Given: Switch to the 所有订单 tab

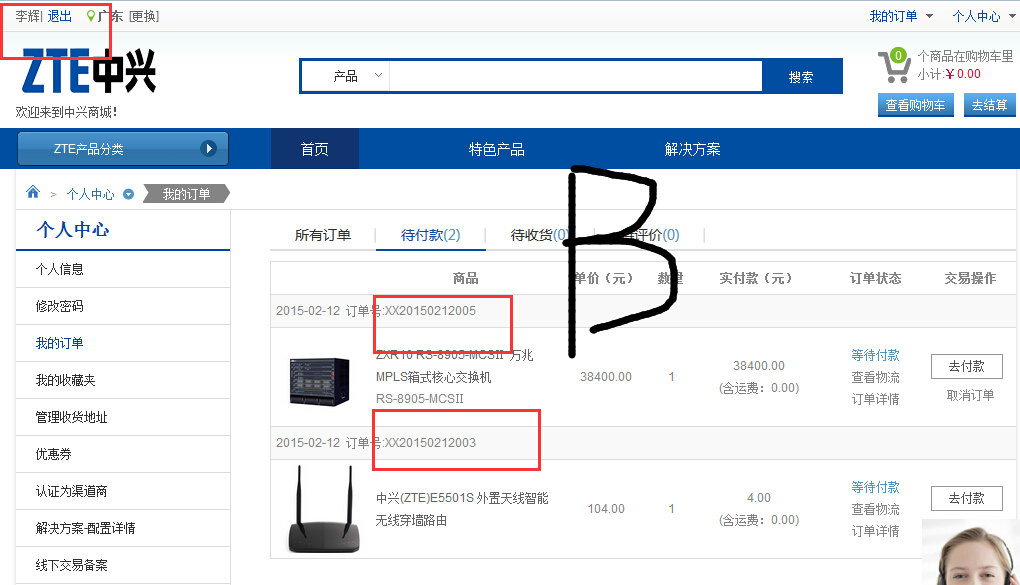Looking at the screenshot, I should tap(323, 235).
